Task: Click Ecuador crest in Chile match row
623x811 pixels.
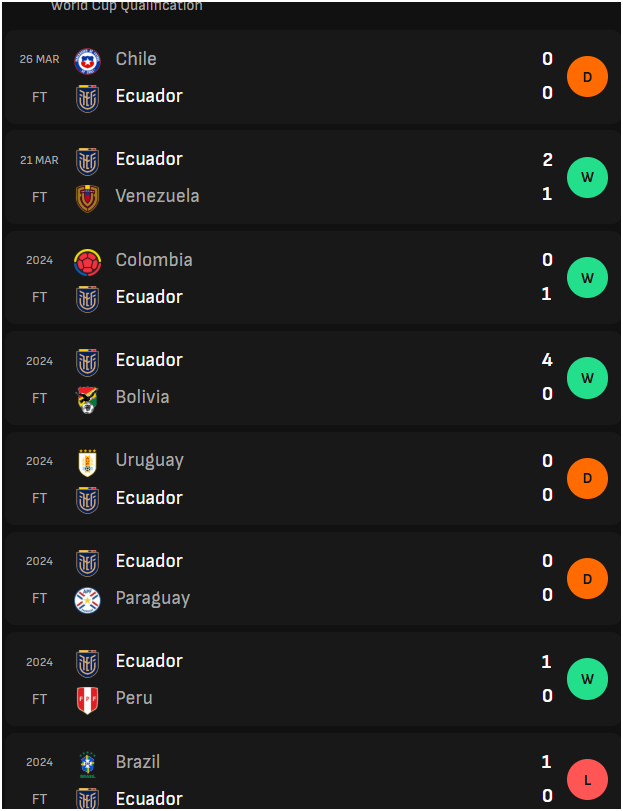Action: point(87,98)
